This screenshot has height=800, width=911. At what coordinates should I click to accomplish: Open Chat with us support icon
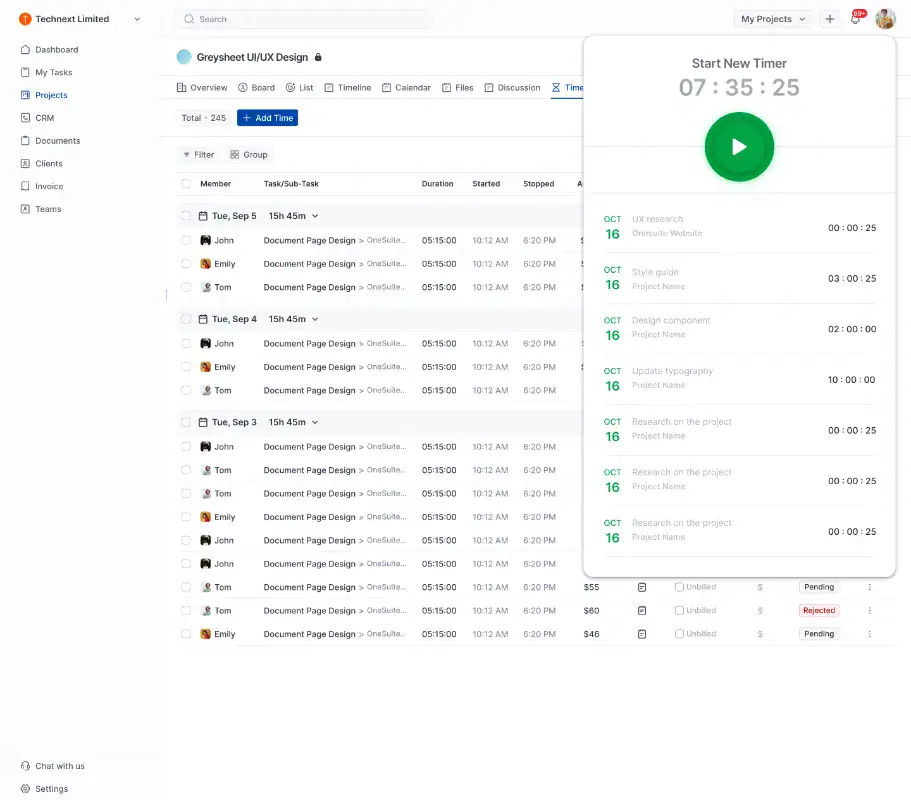point(26,766)
